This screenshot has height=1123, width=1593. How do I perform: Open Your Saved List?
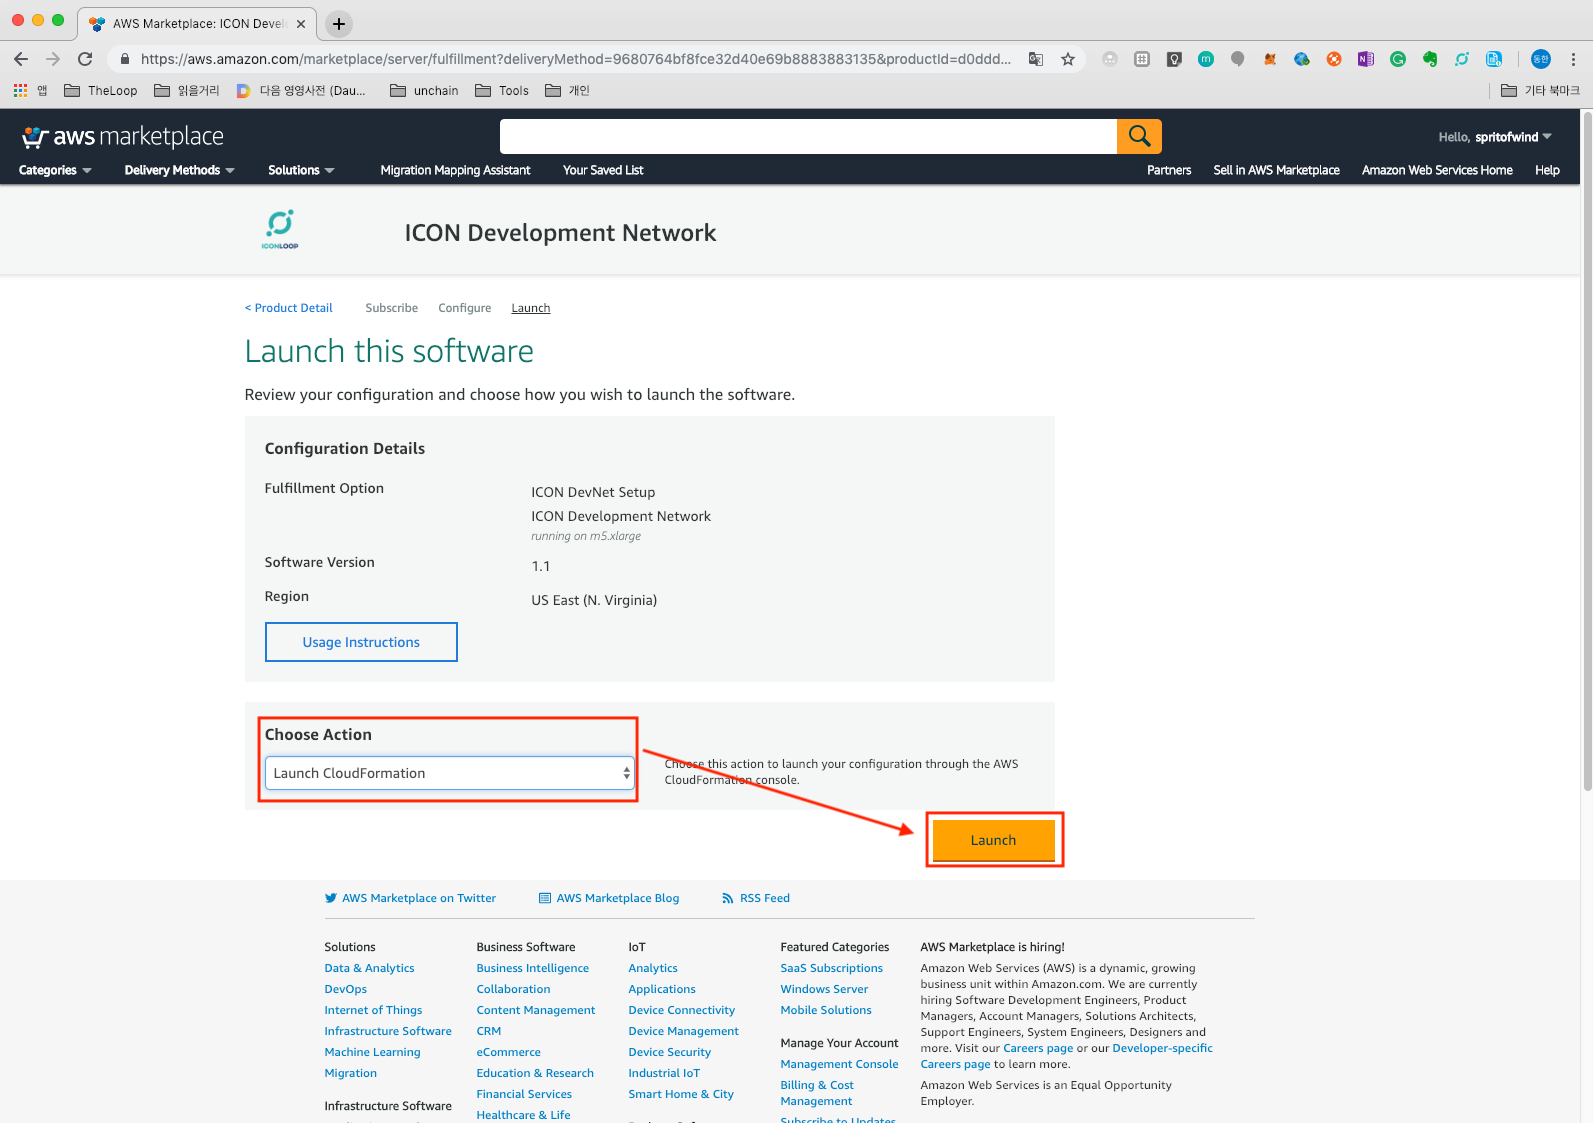(603, 170)
